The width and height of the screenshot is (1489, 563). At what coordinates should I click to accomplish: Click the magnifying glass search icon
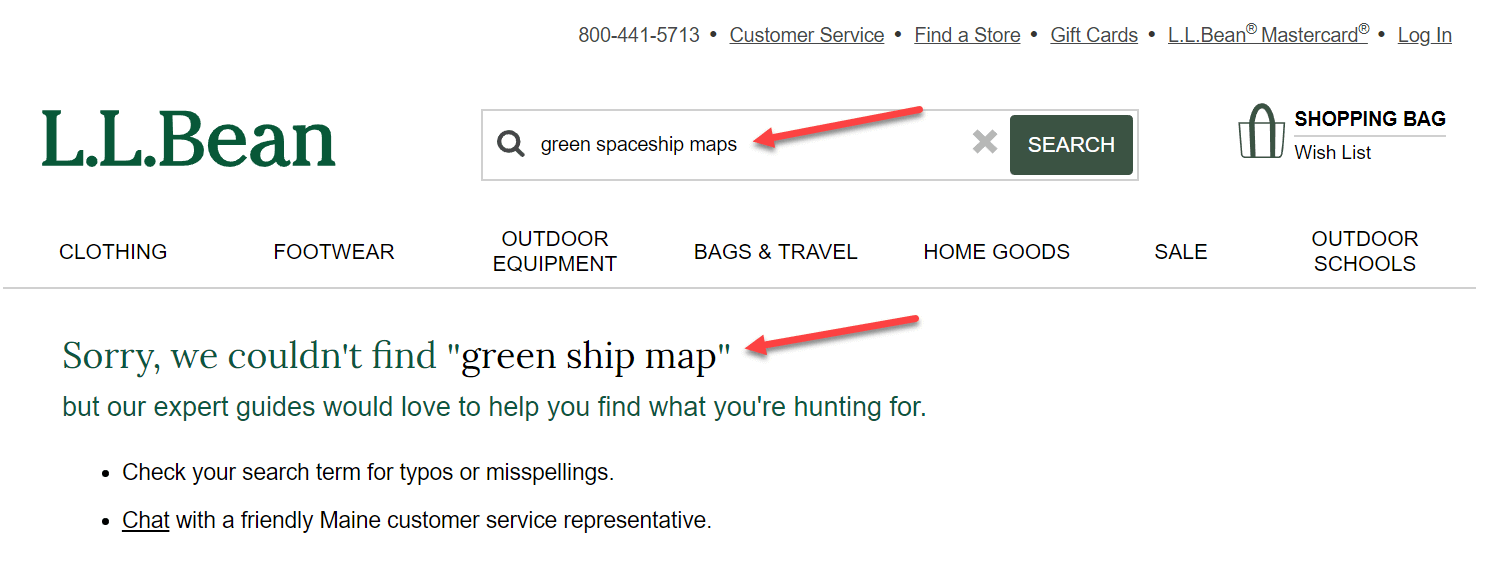coord(511,144)
